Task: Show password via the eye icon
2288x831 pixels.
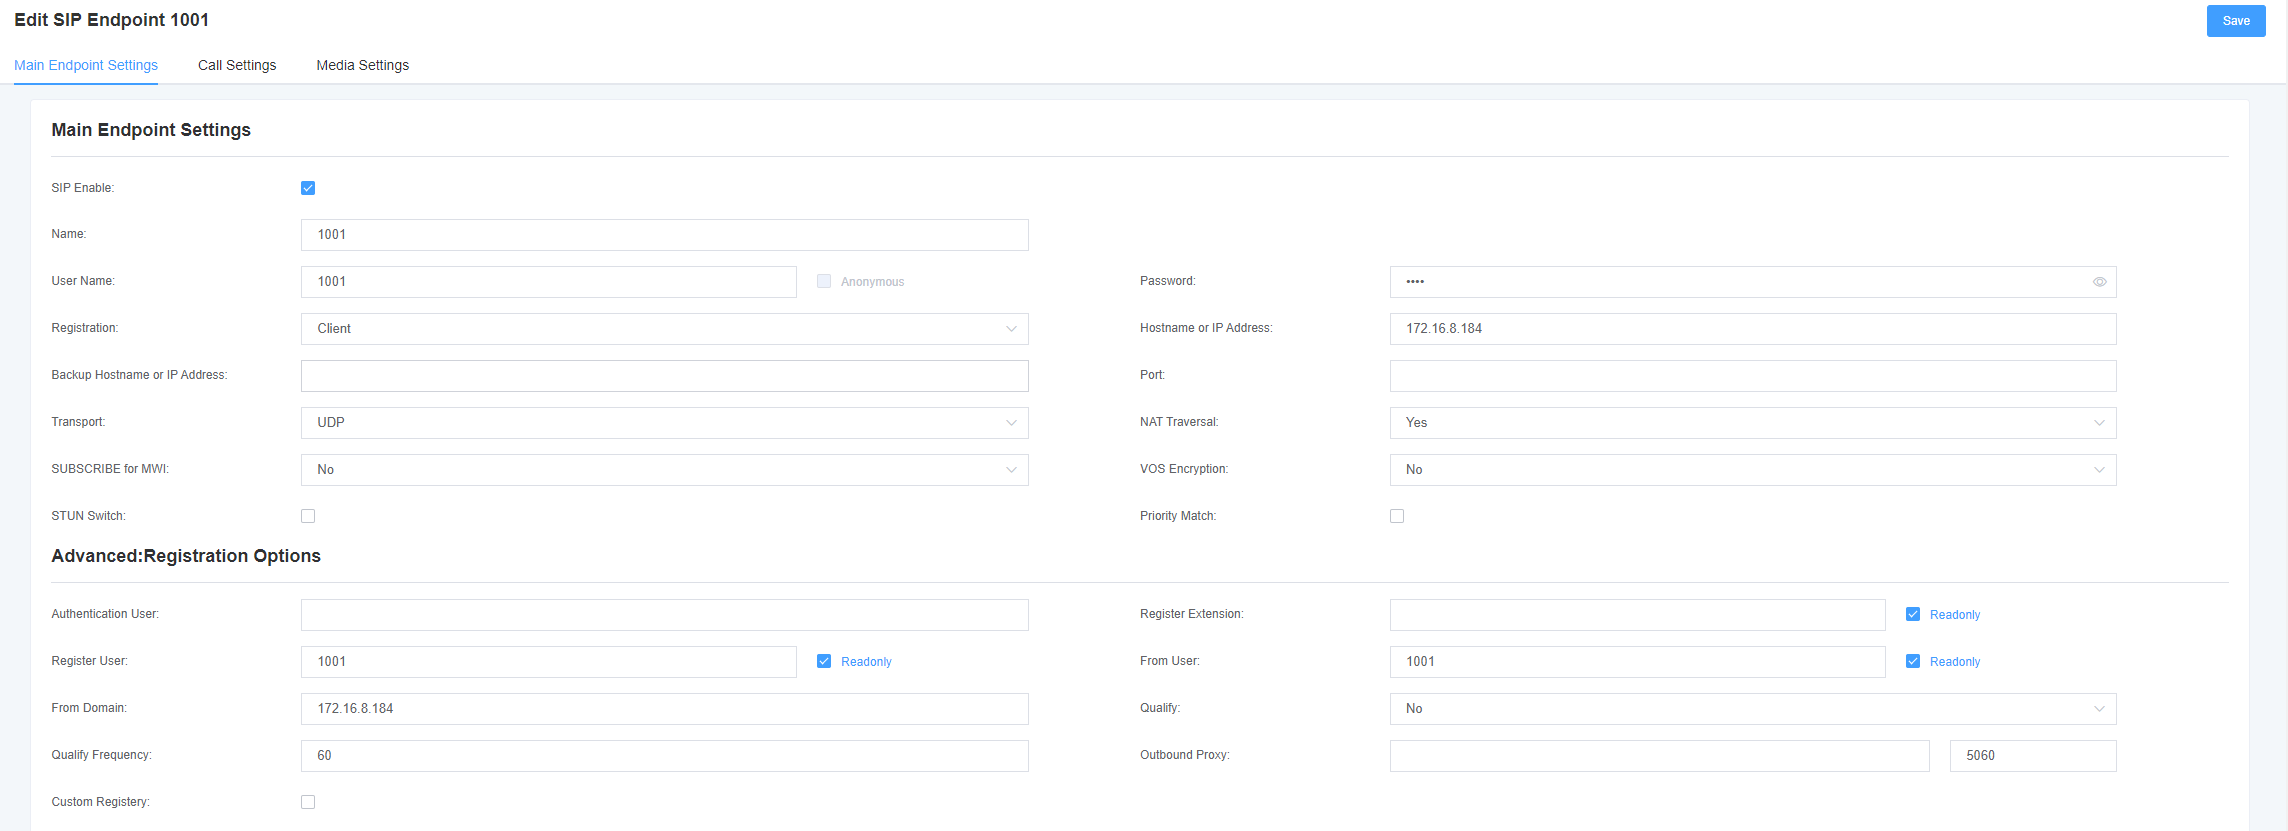Action: point(2099,282)
